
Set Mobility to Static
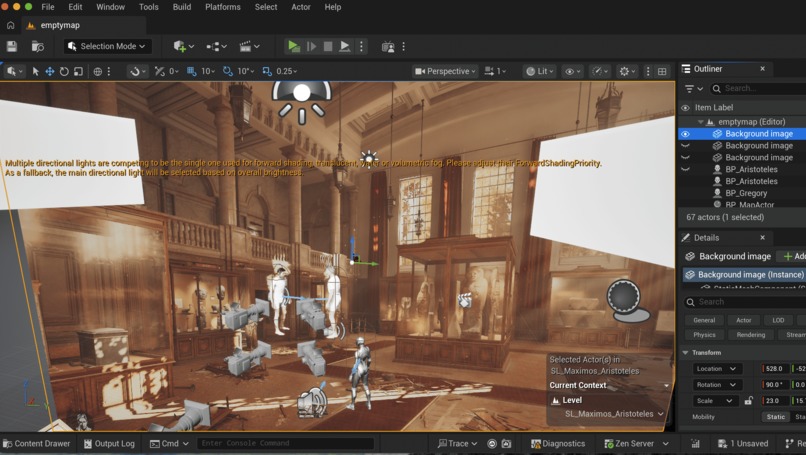pyautogui.click(x=775, y=417)
